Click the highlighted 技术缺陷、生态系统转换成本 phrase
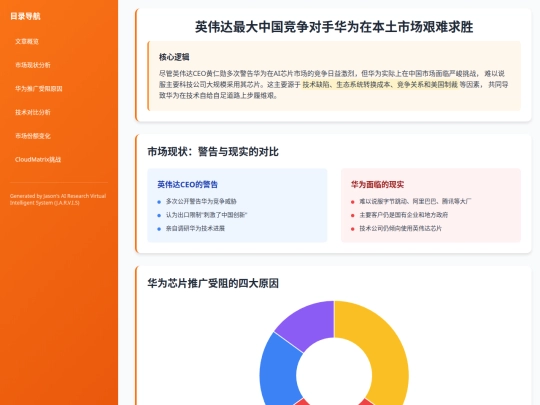 tap(380, 84)
